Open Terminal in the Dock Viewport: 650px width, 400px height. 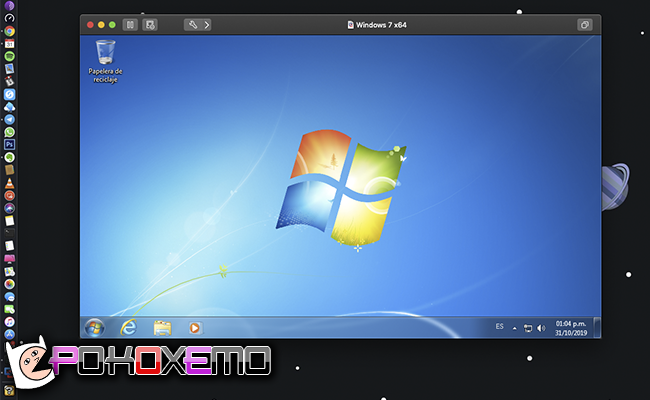tap(10, 233)
